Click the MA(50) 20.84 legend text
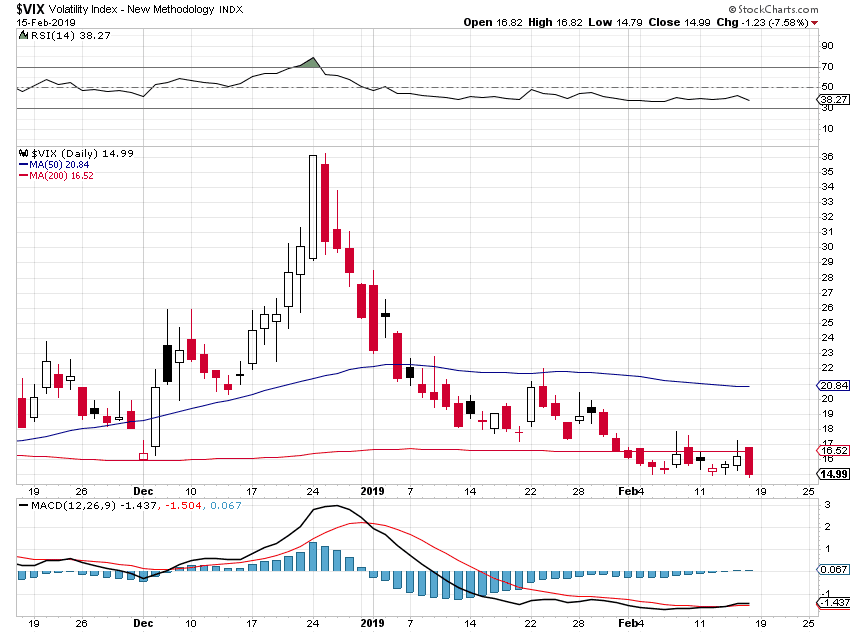This screenshot has width=850, height=633. (59, 165)
